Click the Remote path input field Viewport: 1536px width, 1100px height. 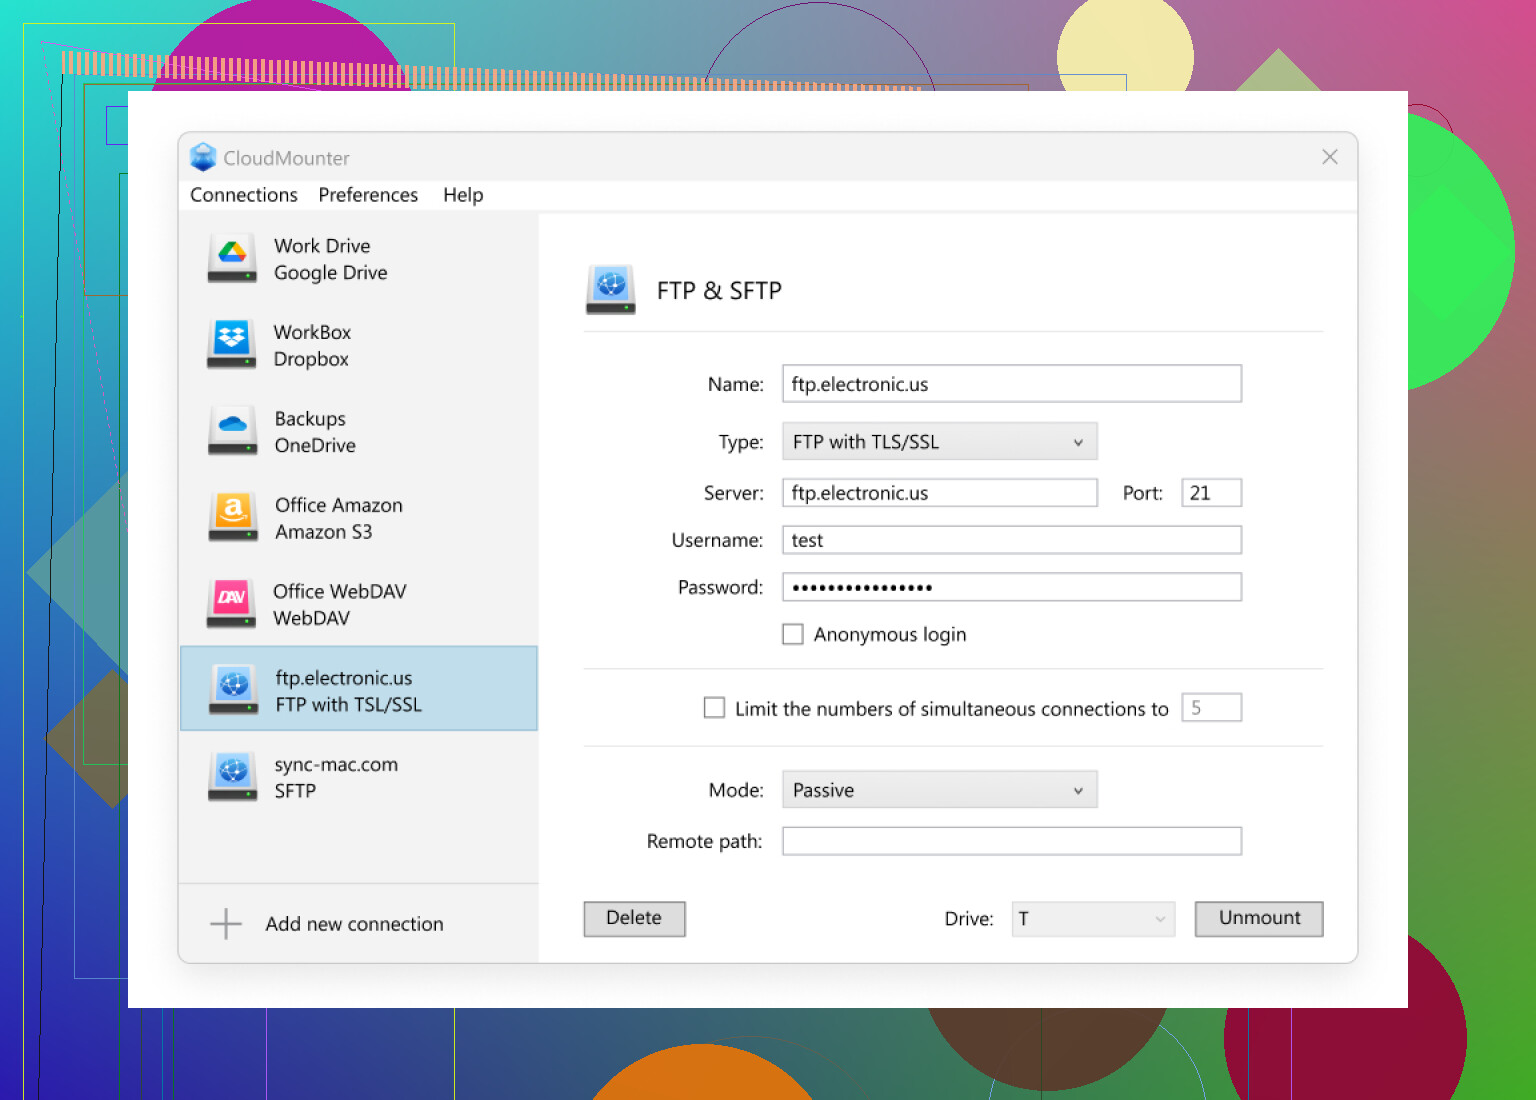click(1011, 841)
